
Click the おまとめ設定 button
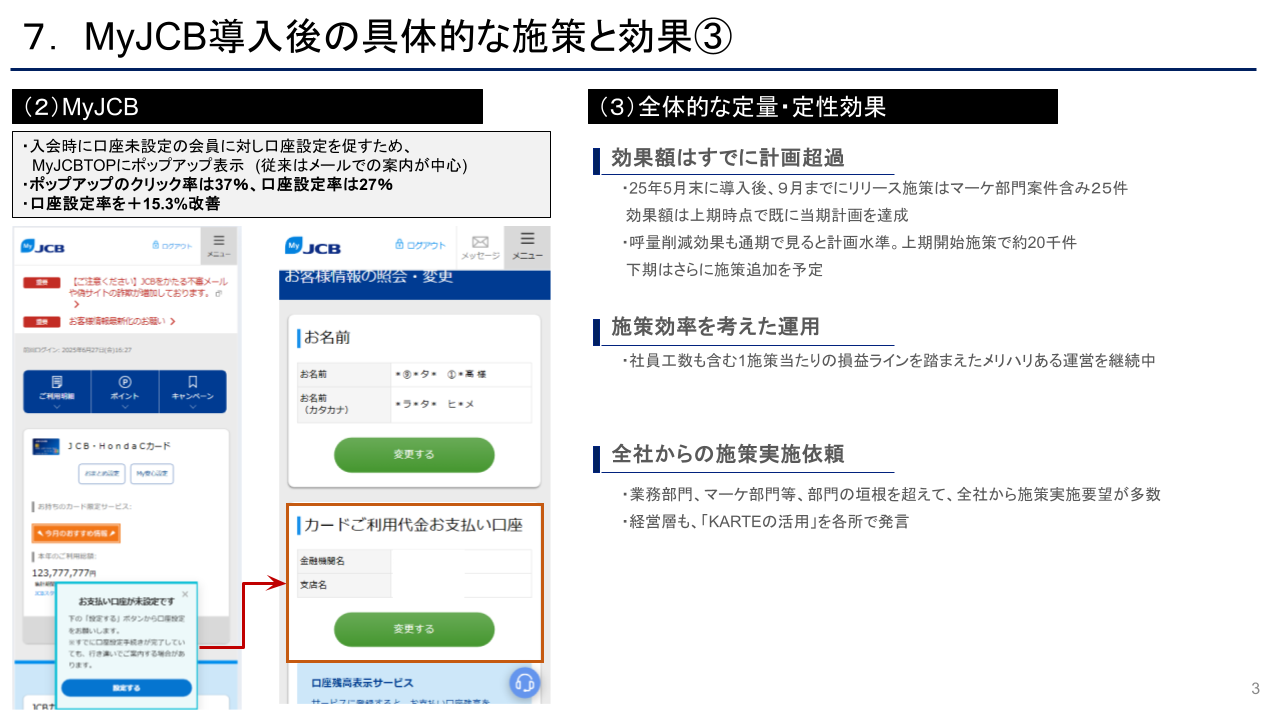[x=102, y=474]
